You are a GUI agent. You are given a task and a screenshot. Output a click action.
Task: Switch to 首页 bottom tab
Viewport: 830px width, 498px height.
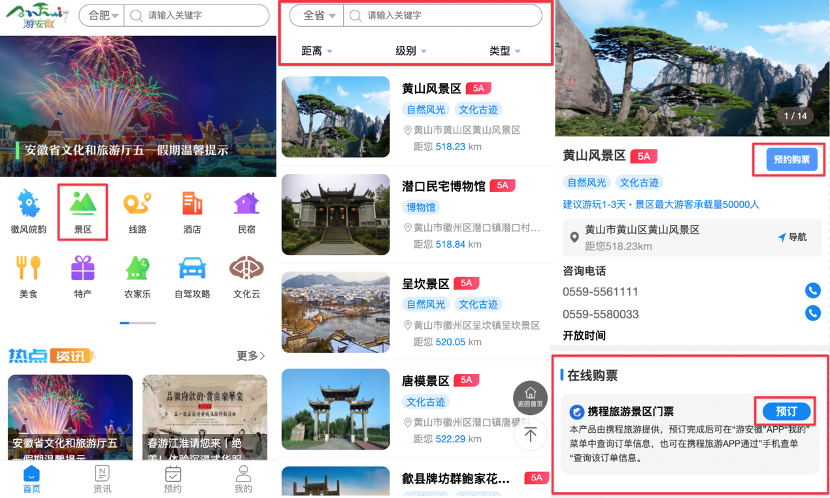point(32,479)
